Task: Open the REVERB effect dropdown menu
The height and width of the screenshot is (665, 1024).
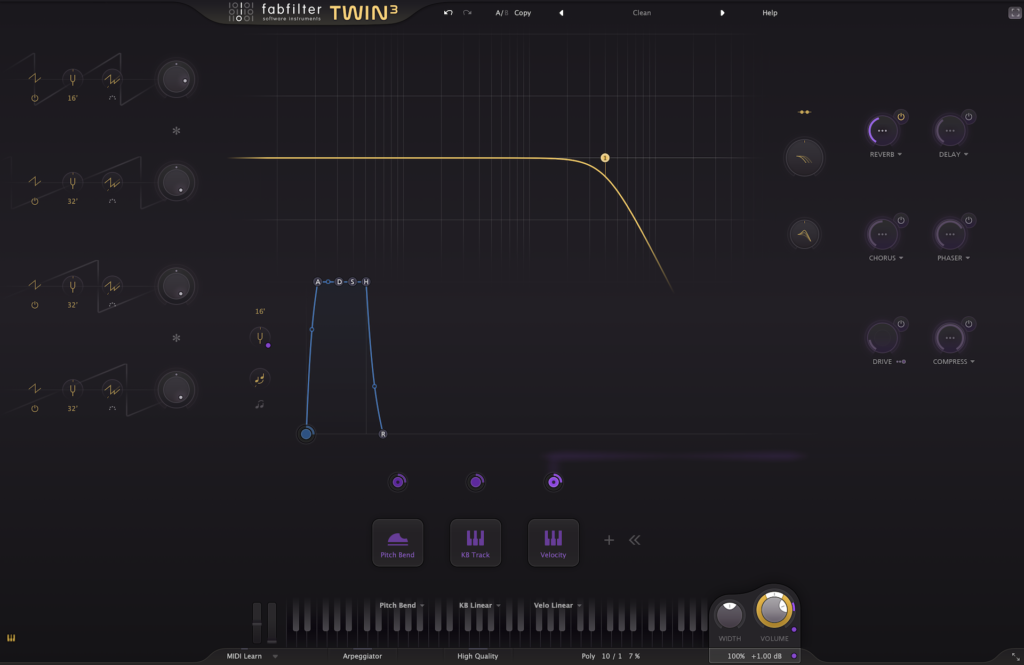Action: [885, 155]
